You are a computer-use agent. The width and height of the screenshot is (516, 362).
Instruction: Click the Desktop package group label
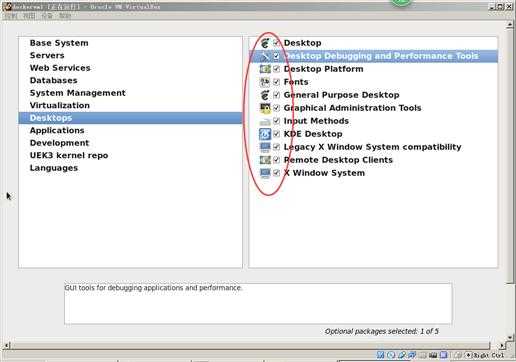point(302,43)
